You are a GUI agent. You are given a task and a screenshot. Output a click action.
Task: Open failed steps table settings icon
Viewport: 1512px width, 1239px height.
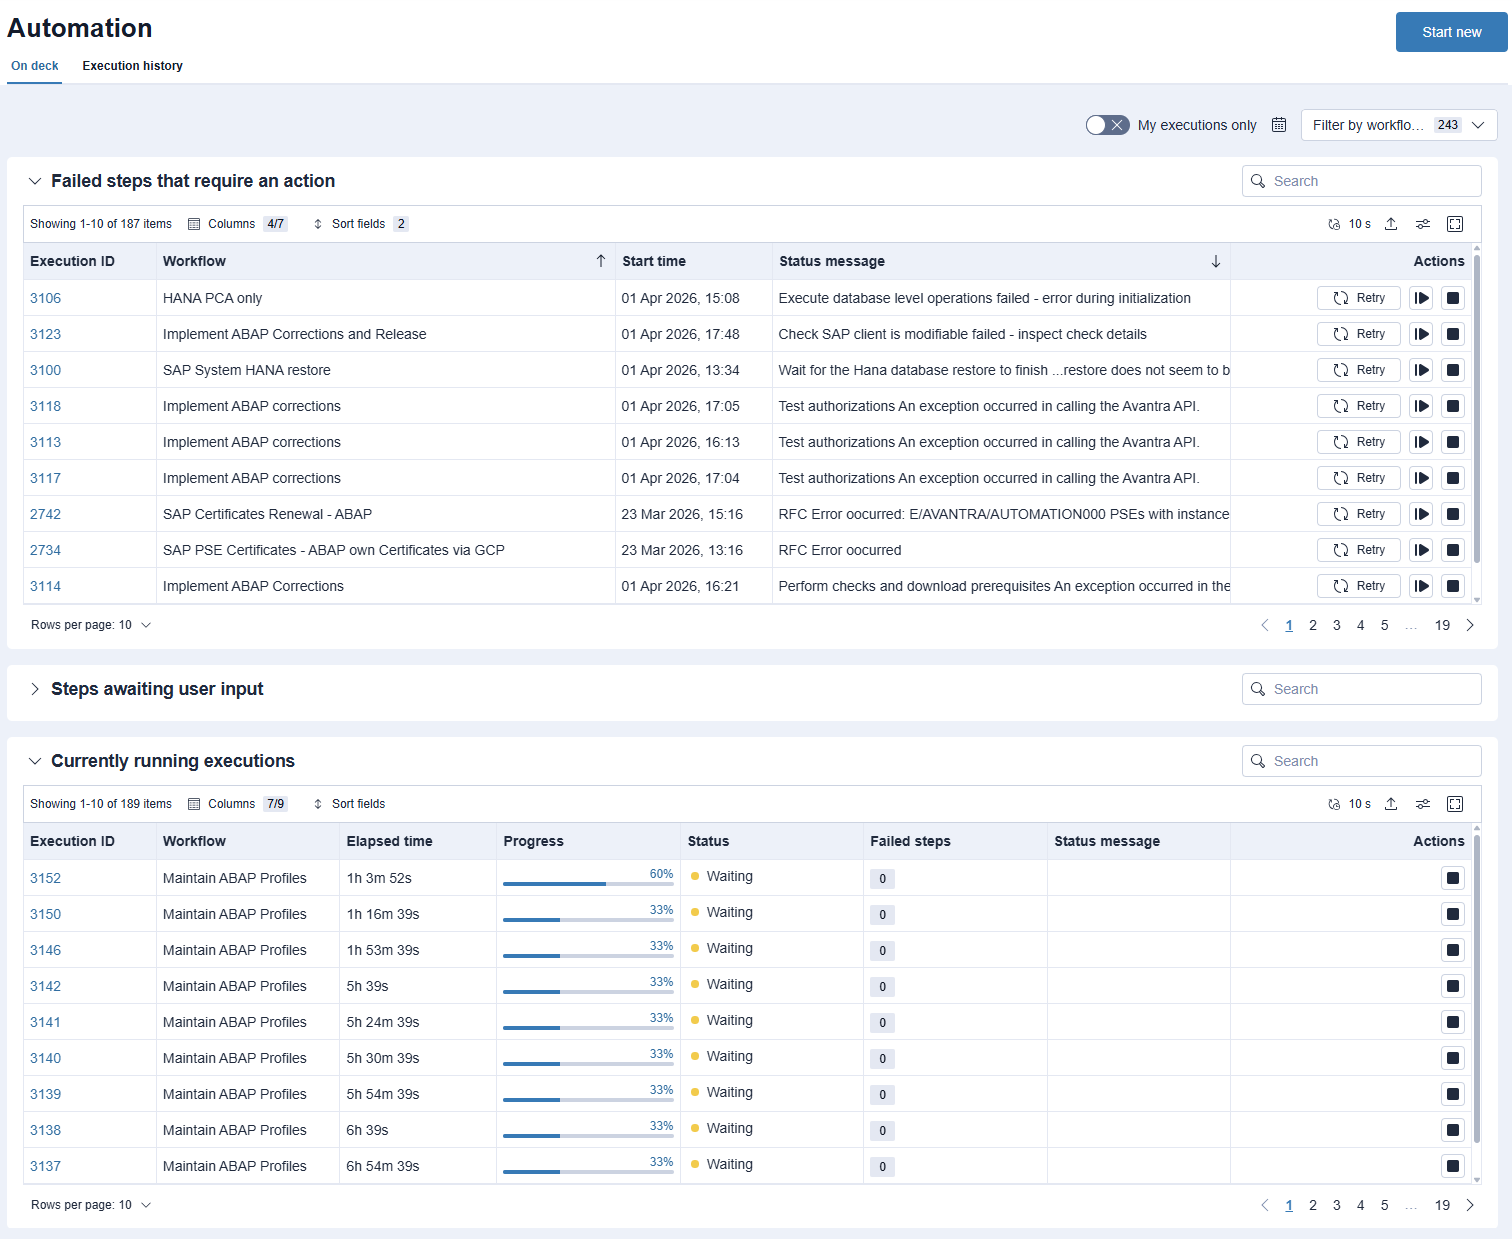point(1423,224)
